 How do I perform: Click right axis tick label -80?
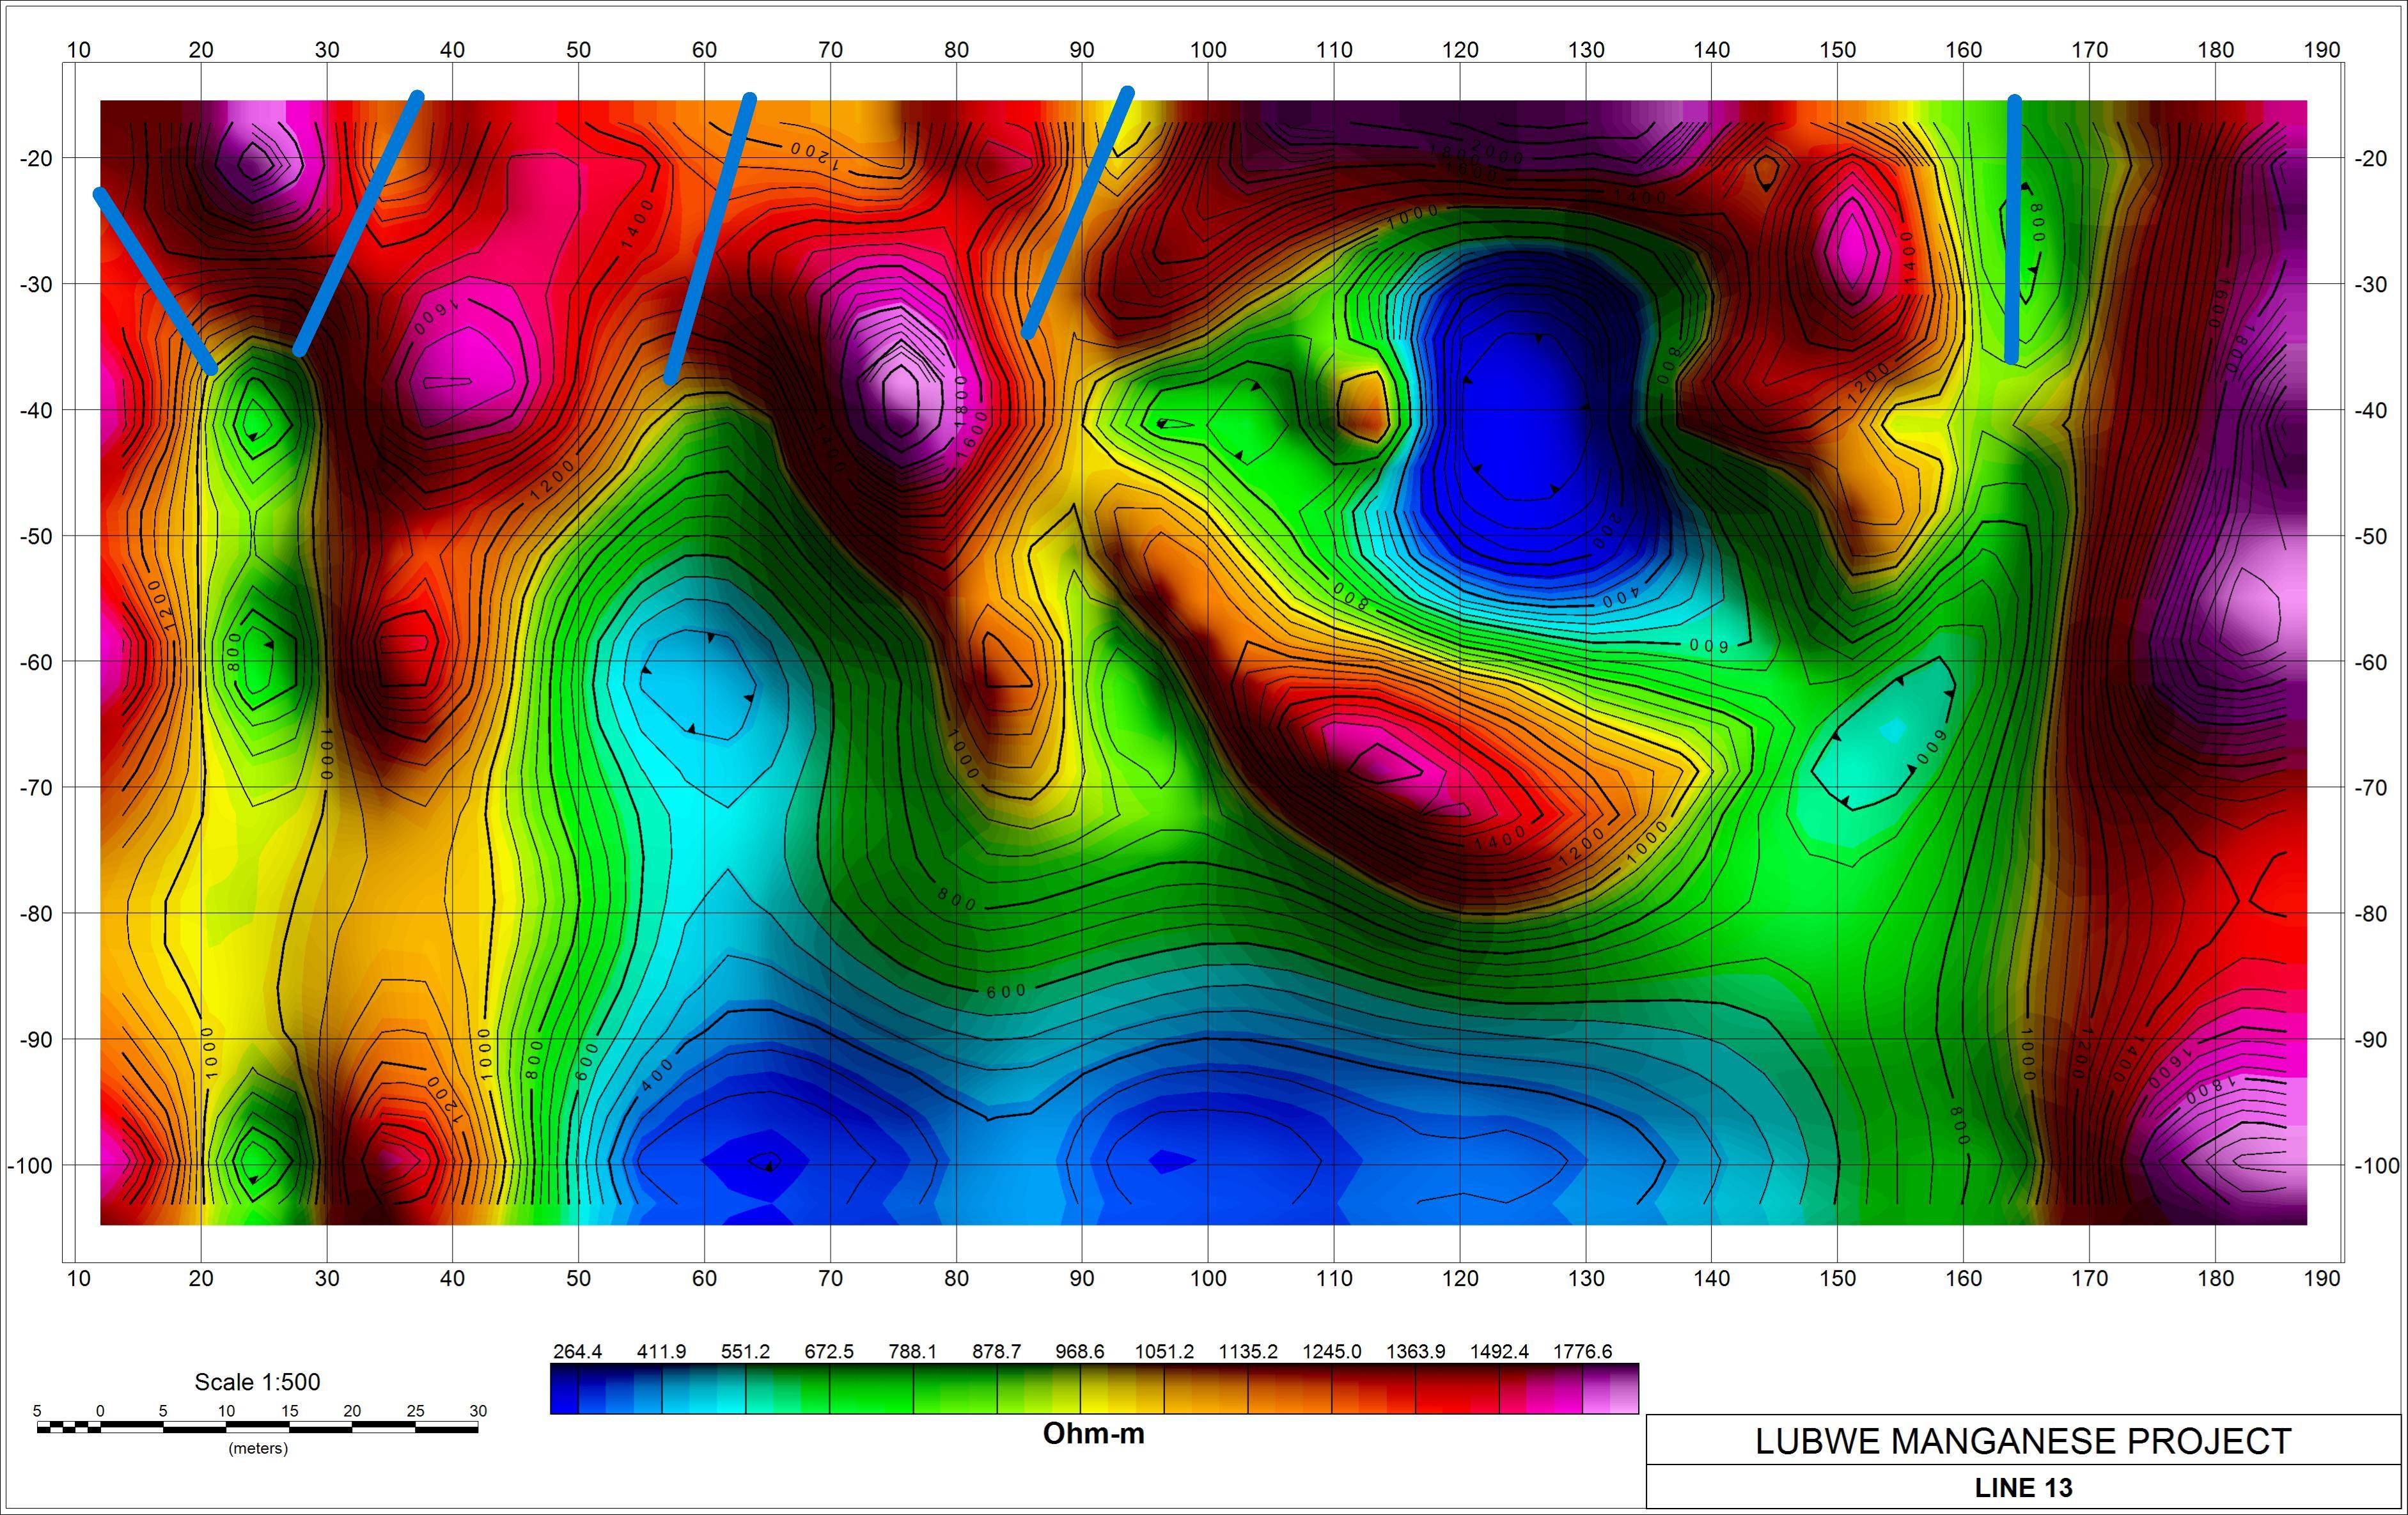pos(2370,914)
